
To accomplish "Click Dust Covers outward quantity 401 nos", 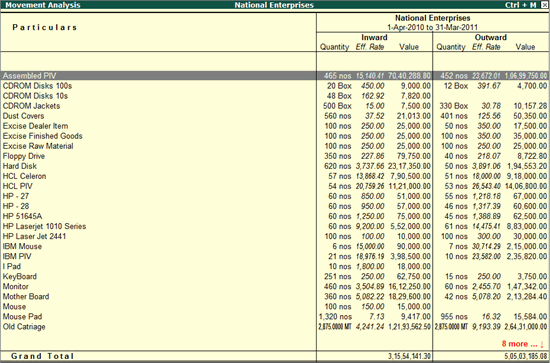I will (453, 116).
